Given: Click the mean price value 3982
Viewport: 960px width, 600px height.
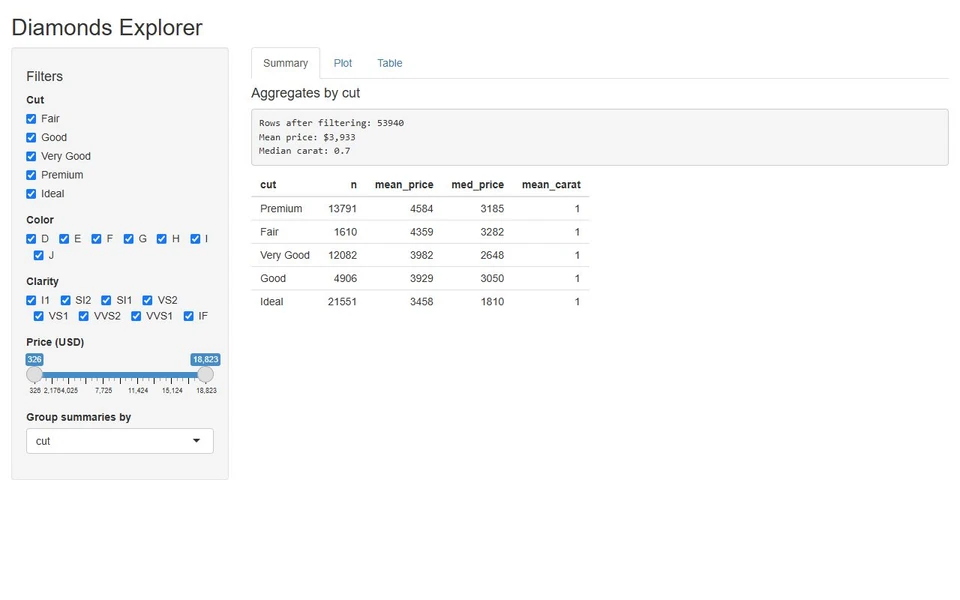Looking at the screenshot, I should (x=422, y=255).
